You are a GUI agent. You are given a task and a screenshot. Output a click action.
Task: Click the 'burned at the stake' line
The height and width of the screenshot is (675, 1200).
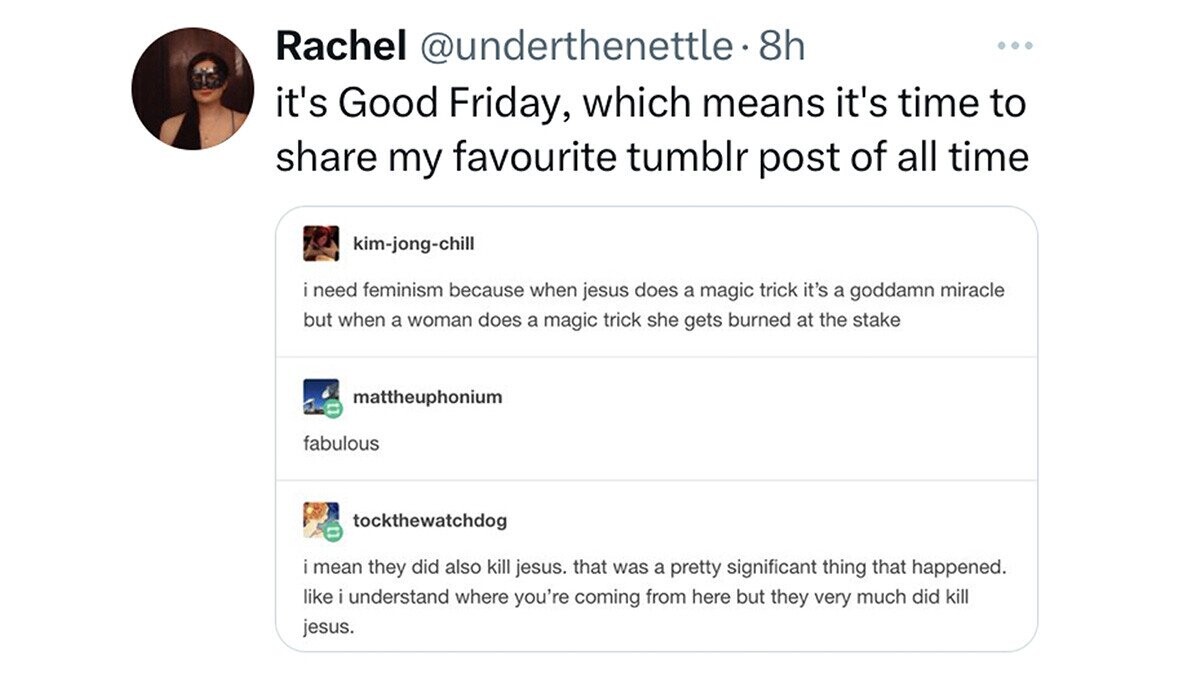click(x=602, y=321)
